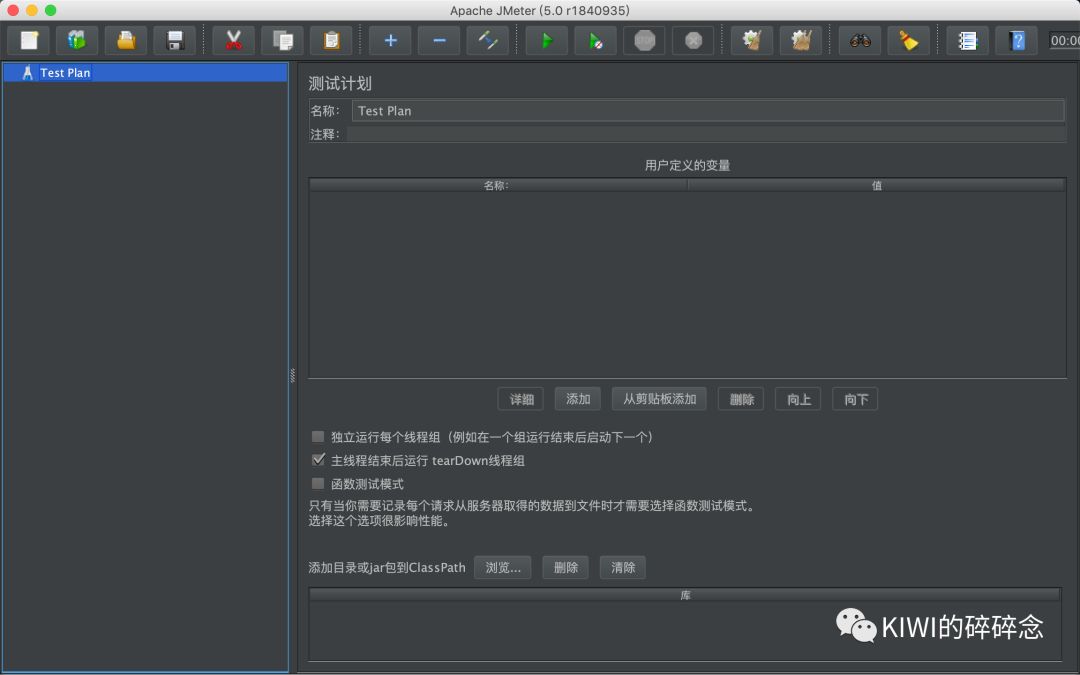The height and width of the screenshot is (675, 1080).
Task: Click the 清除 clear classpath button
Action: 623,568
